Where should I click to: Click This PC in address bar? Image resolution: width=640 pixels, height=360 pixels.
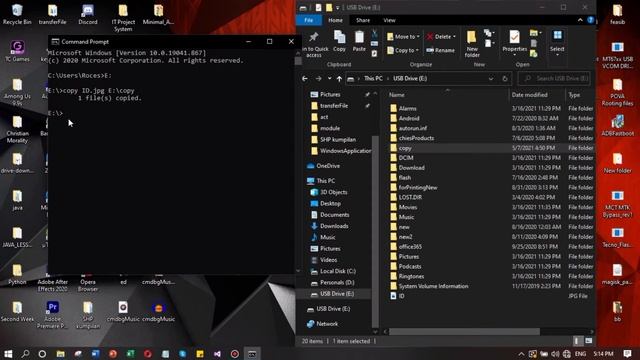(x=373, y=78)
